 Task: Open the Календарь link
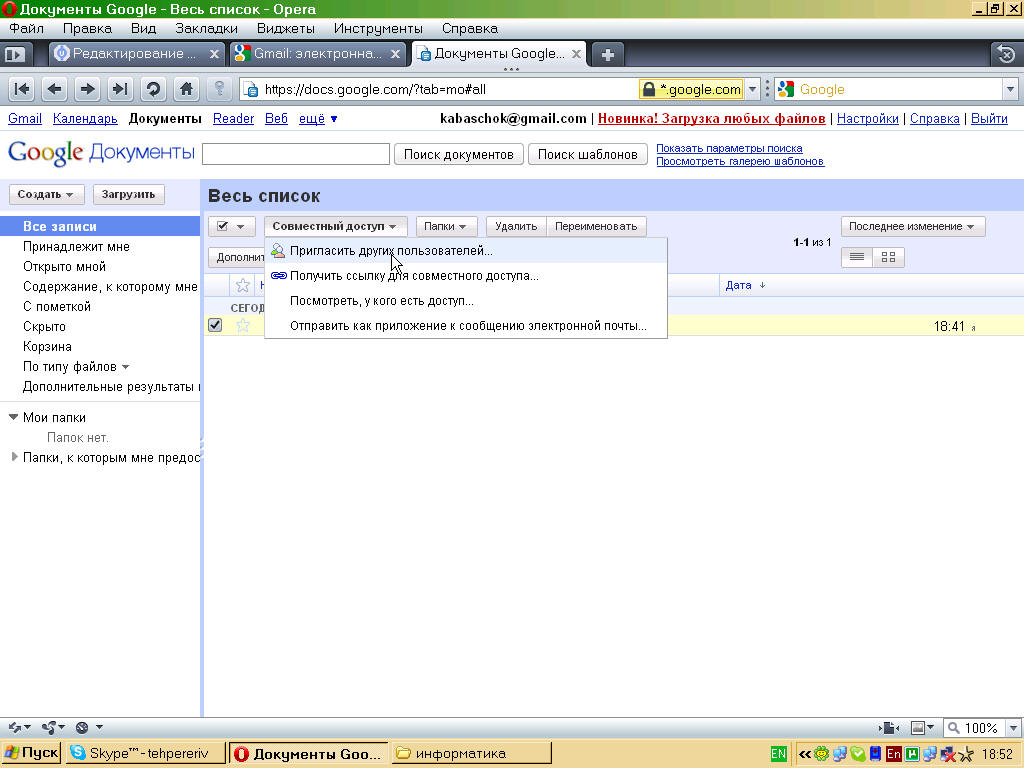85,119
